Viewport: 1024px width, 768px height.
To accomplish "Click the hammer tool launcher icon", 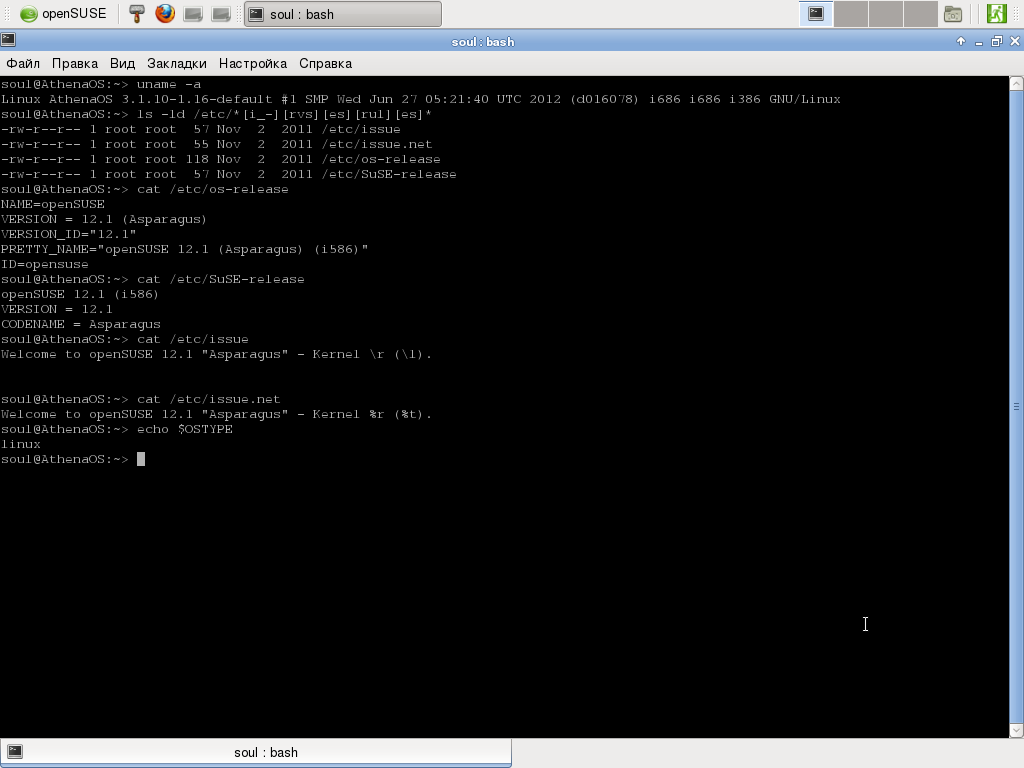I will point(136,14).
